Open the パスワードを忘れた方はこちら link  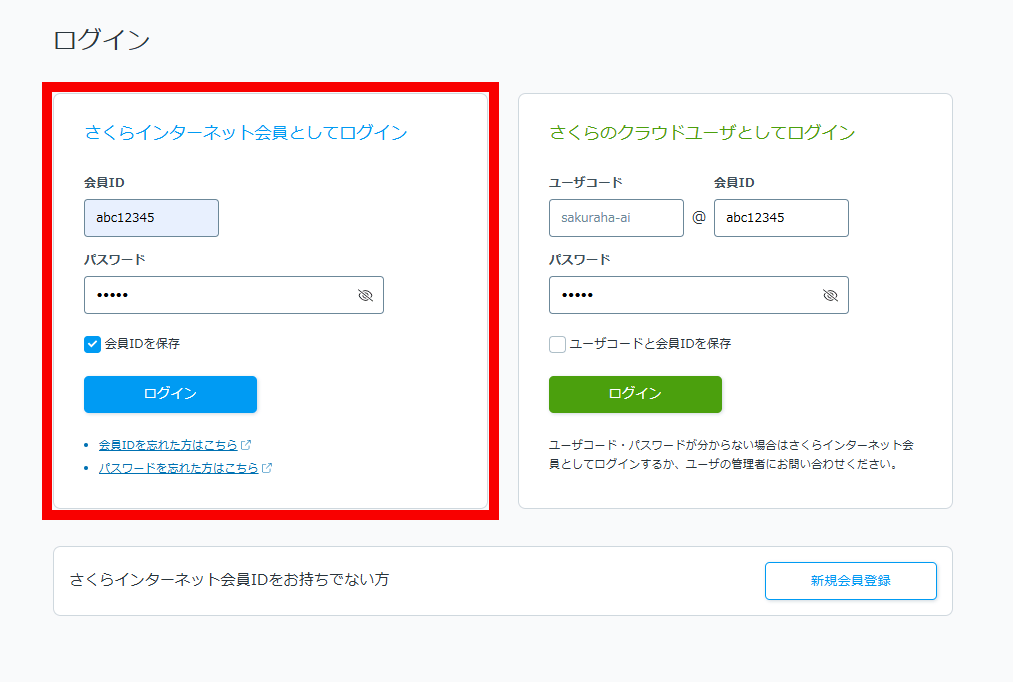178,468
